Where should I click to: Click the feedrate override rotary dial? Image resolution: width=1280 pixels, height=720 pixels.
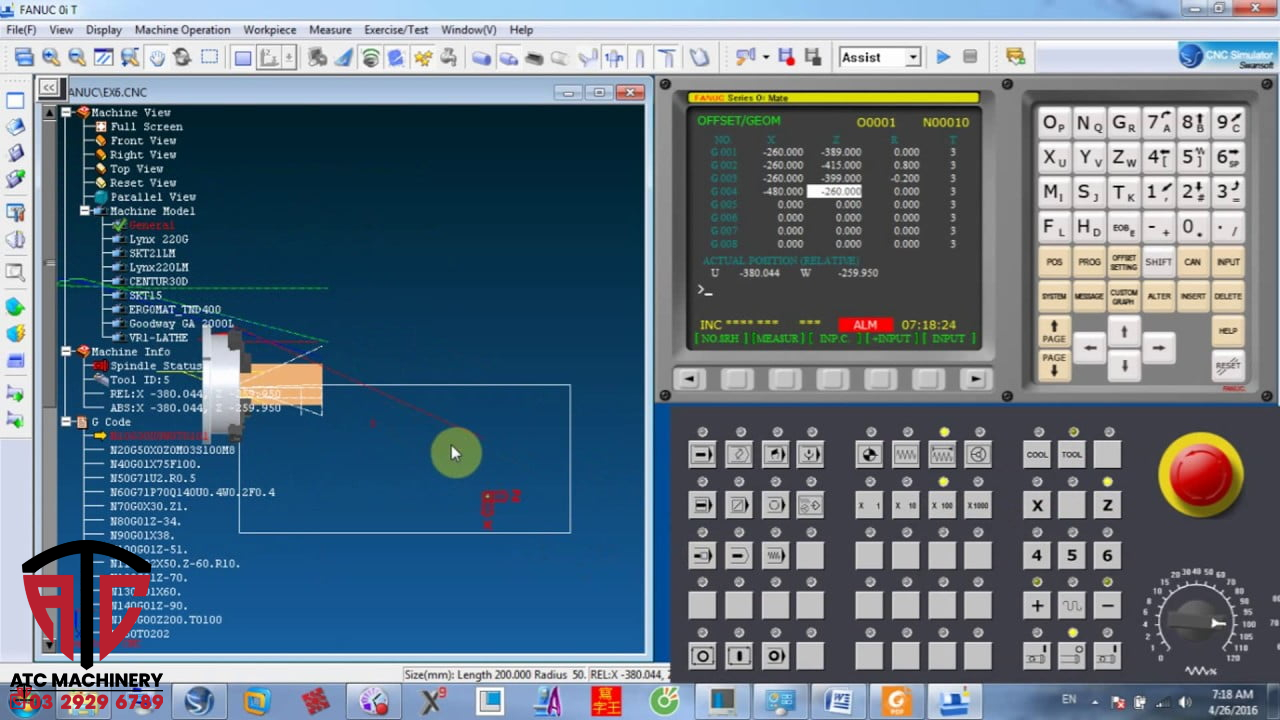(1202, 622)
